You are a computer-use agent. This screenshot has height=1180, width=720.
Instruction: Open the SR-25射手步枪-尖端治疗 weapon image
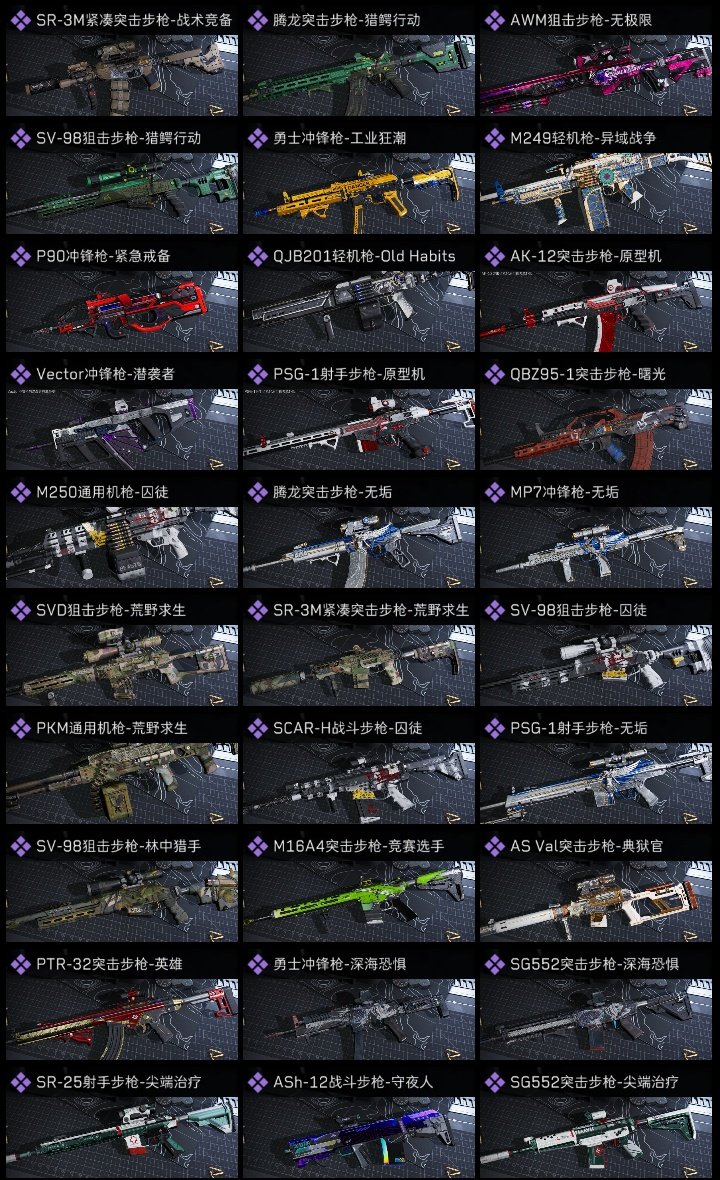click(122, 1137)
